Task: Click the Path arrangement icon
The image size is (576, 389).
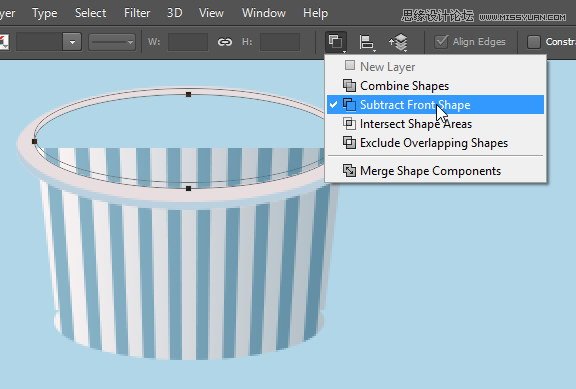Action: [399, 42]
